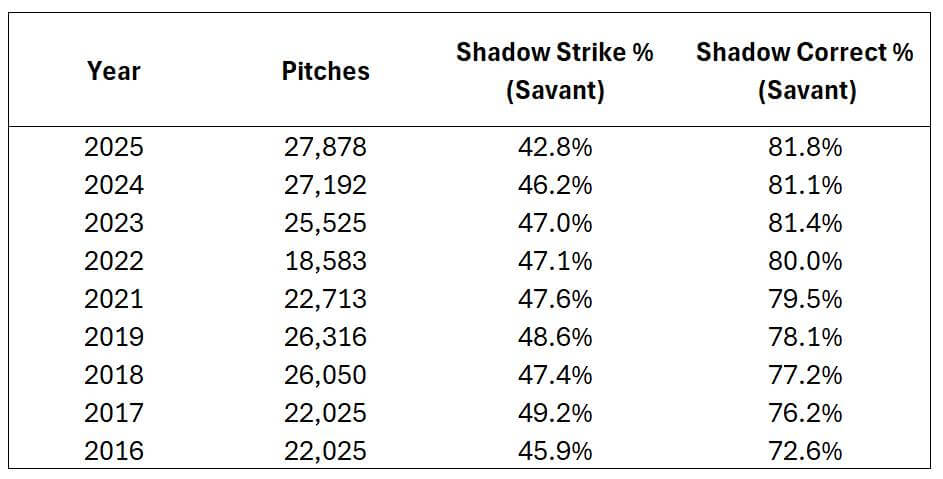This screenshot has width=943, height=479.
Task: Click the 2021 year cell
Action: click(x=113, y=299)
